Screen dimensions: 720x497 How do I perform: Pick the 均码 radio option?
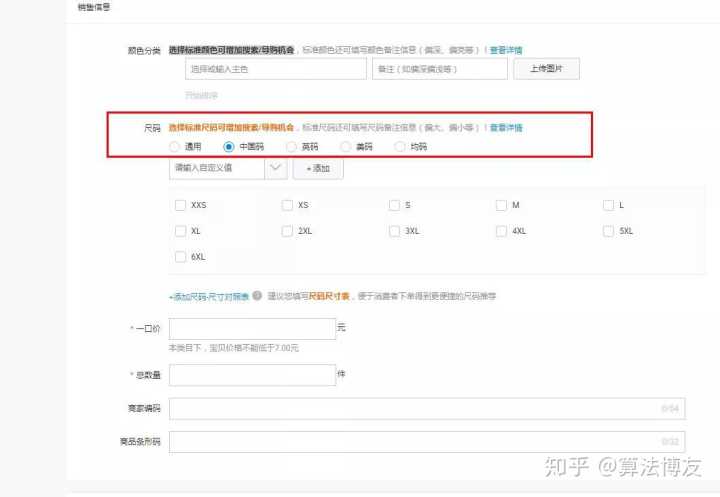click(399, 147)
